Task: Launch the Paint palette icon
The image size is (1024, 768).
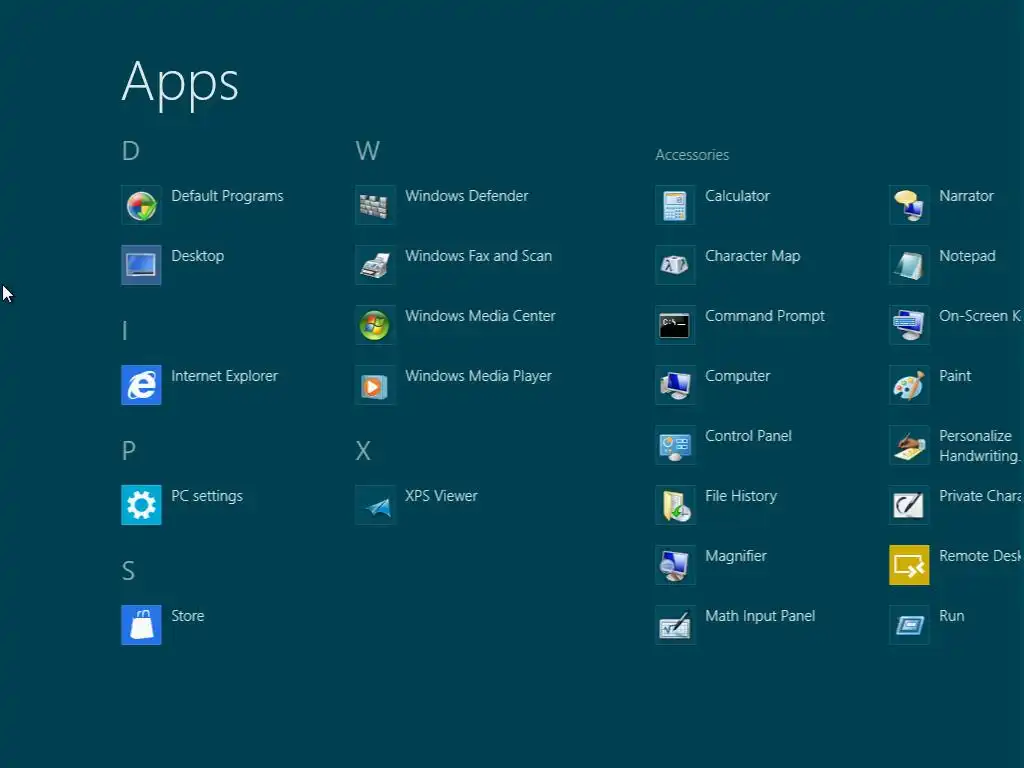Action: point(909,385)
